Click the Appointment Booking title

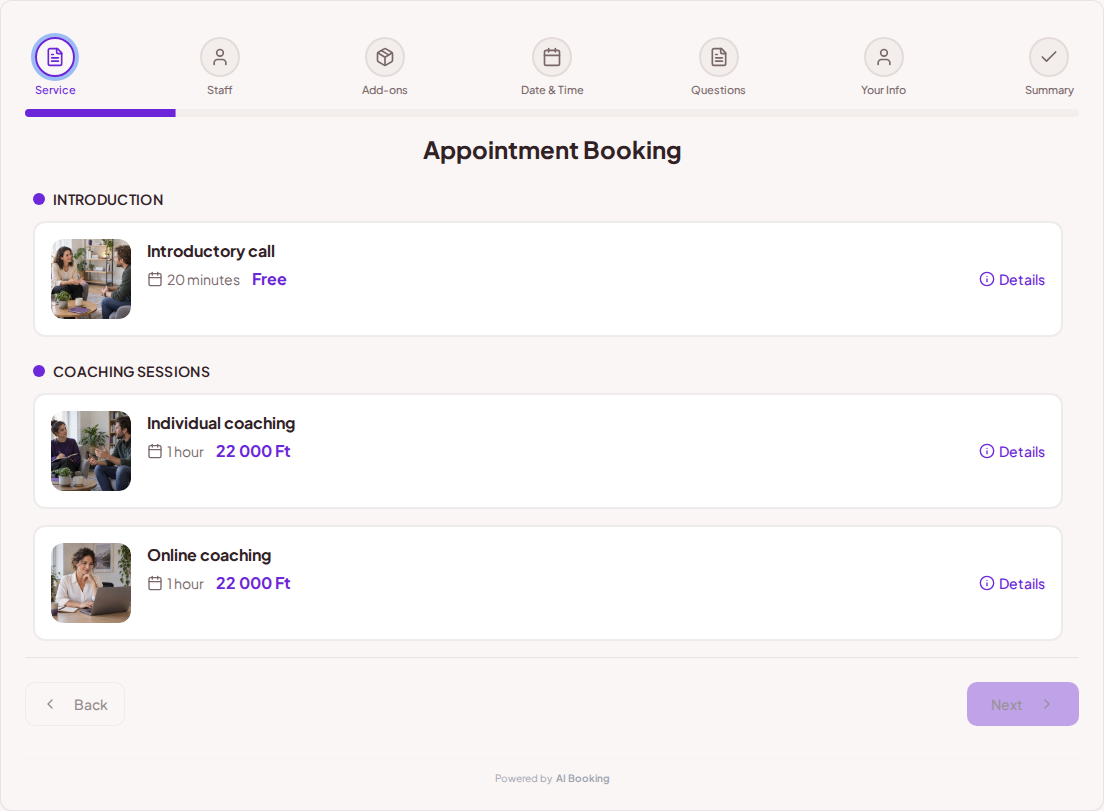coord(552,151)
